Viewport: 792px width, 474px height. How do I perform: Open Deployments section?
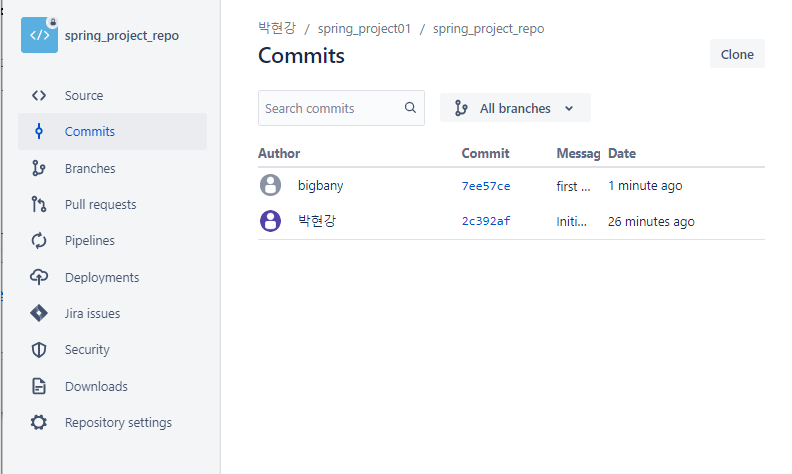pyautogui.click(x=112, y=277)
